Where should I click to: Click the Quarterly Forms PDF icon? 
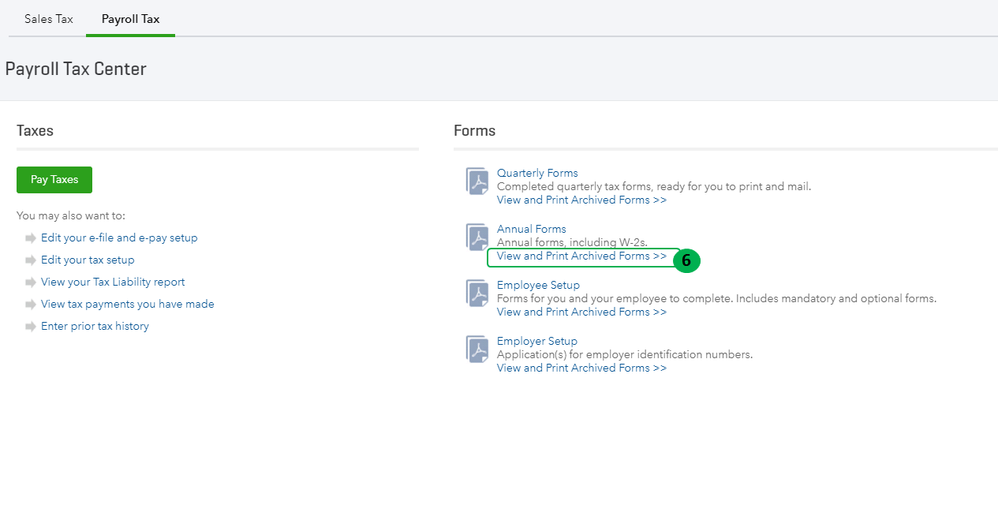point(477,181)
